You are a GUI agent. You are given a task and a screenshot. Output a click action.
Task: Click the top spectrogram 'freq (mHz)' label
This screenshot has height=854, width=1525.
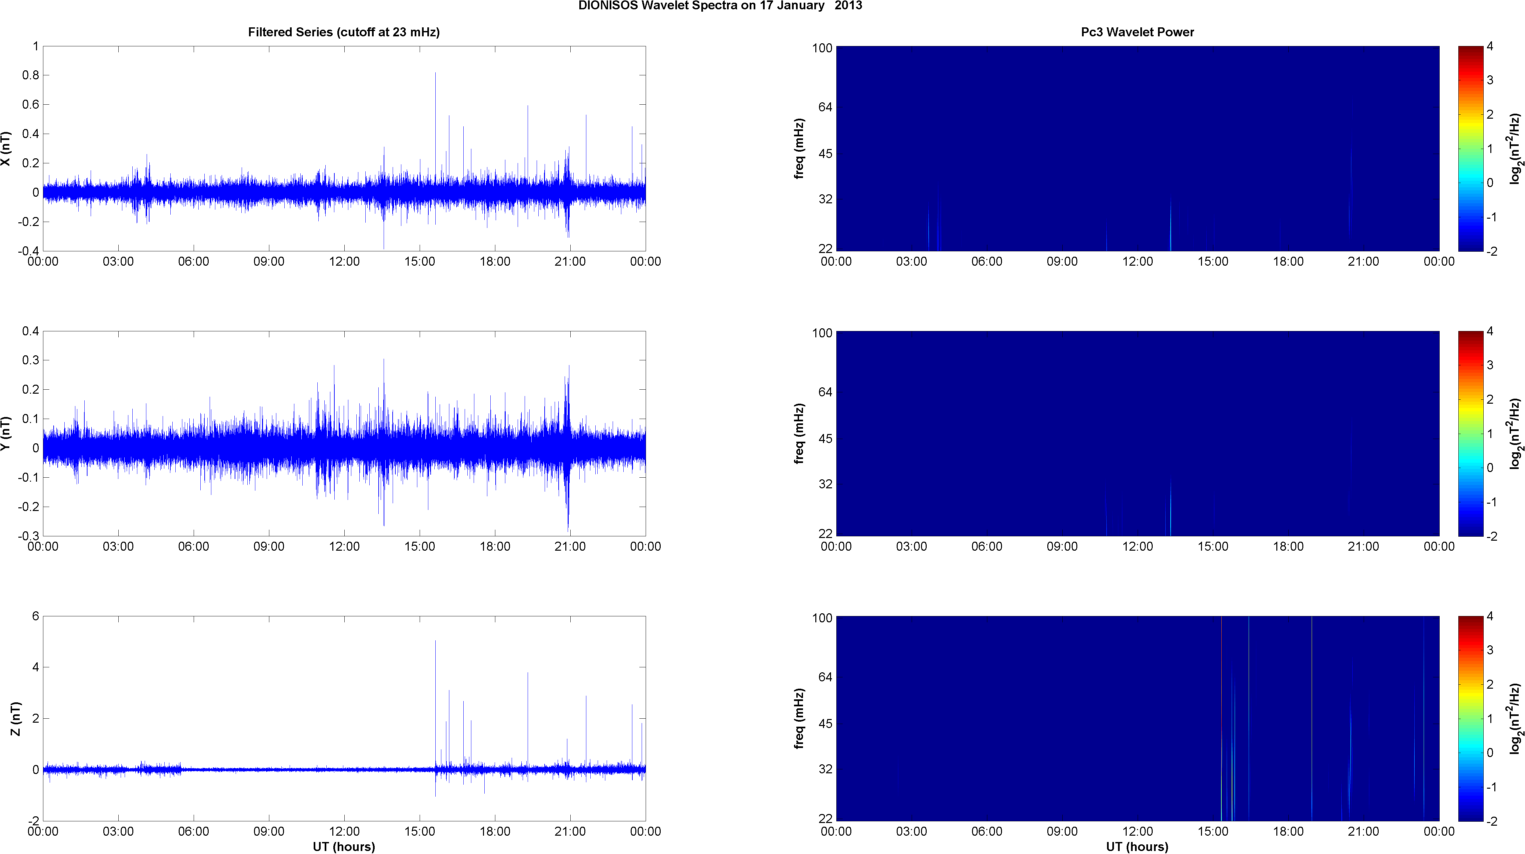800,148
